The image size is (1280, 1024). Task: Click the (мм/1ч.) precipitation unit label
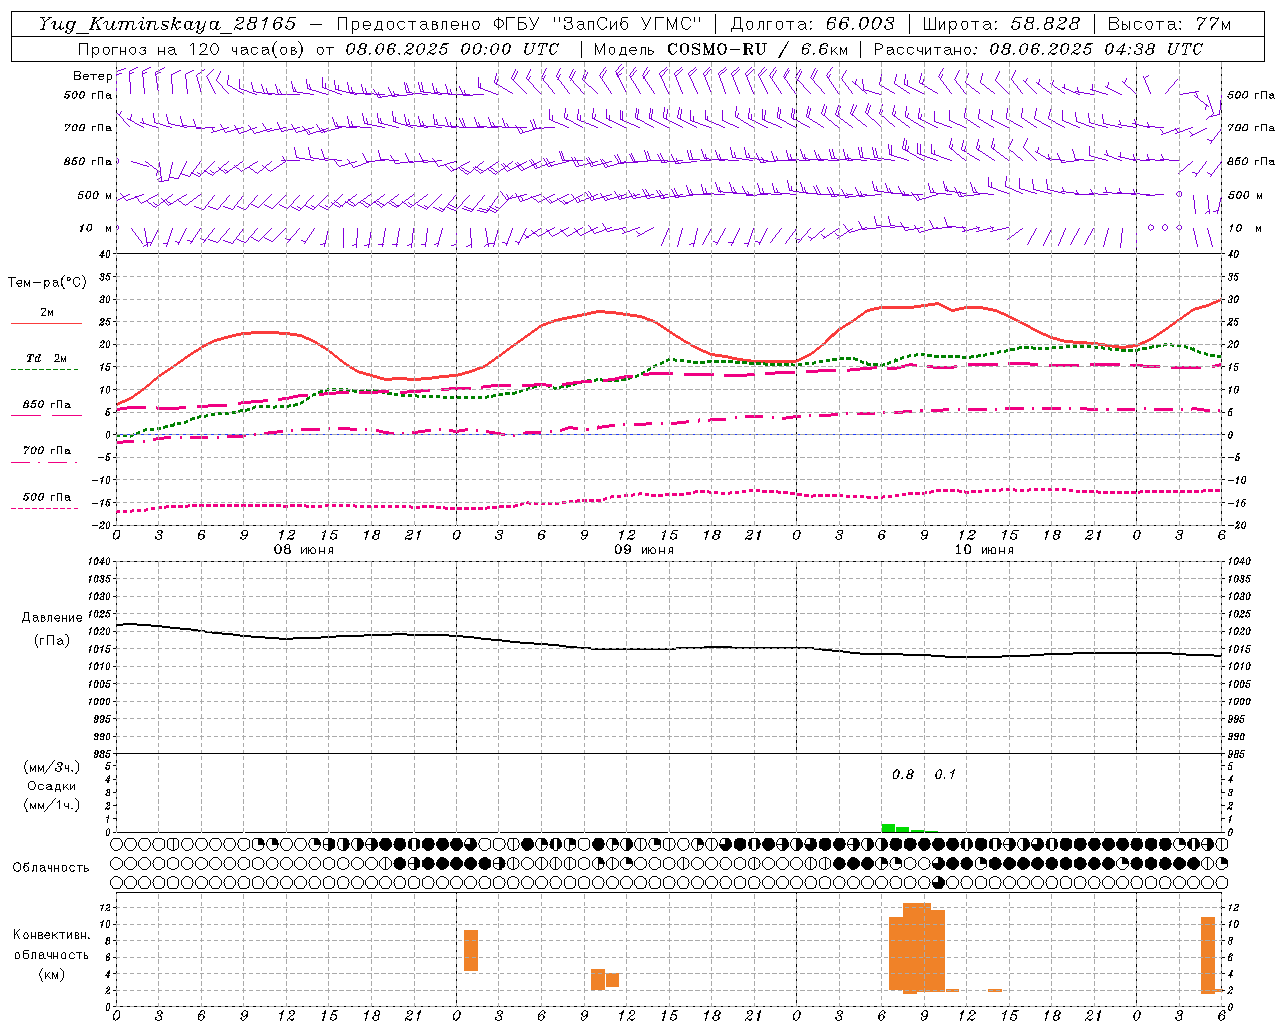[51, 805]
